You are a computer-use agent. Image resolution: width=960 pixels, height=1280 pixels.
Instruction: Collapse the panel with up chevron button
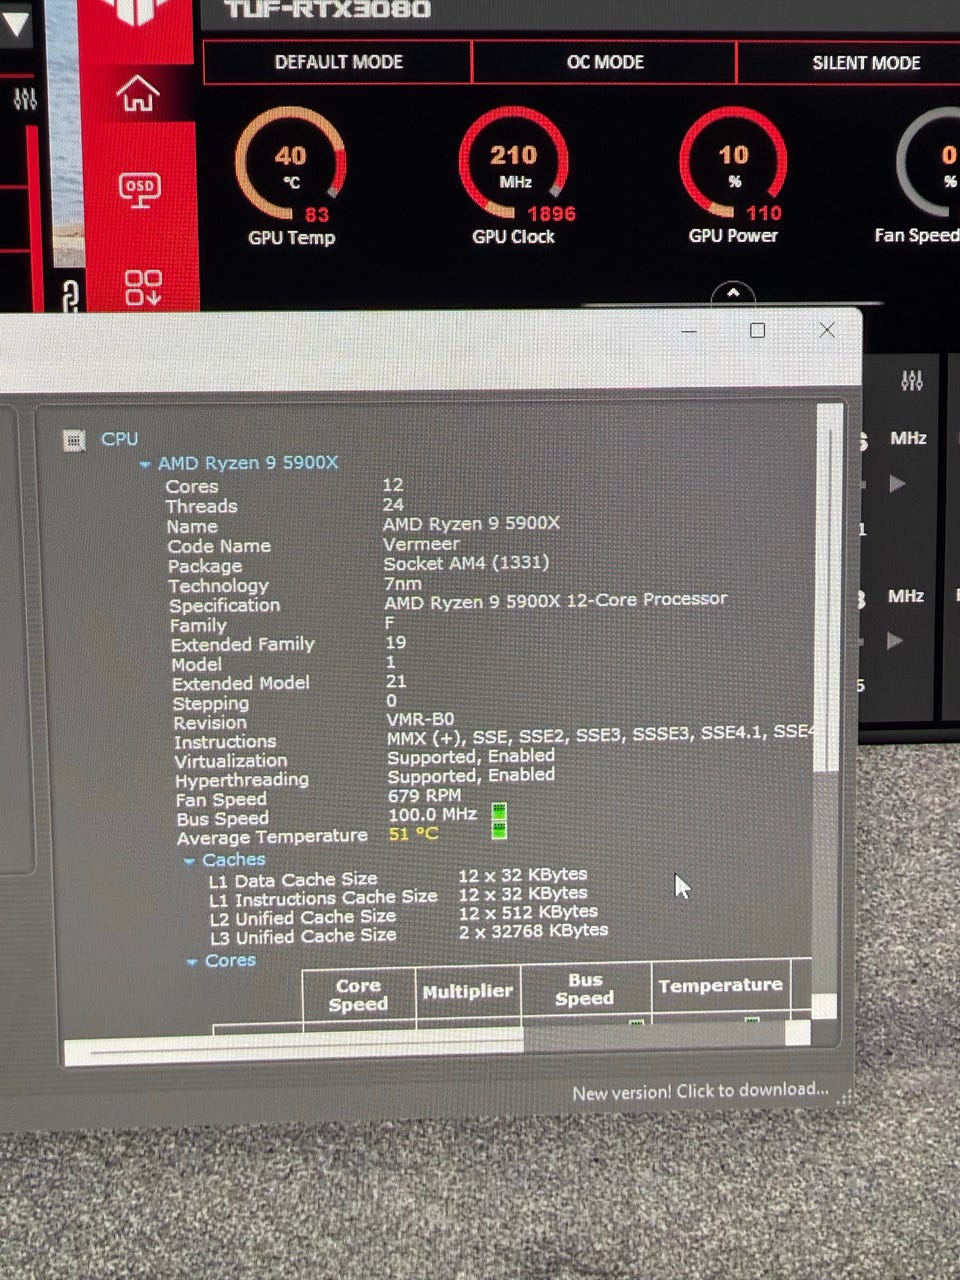pos(733,294)
